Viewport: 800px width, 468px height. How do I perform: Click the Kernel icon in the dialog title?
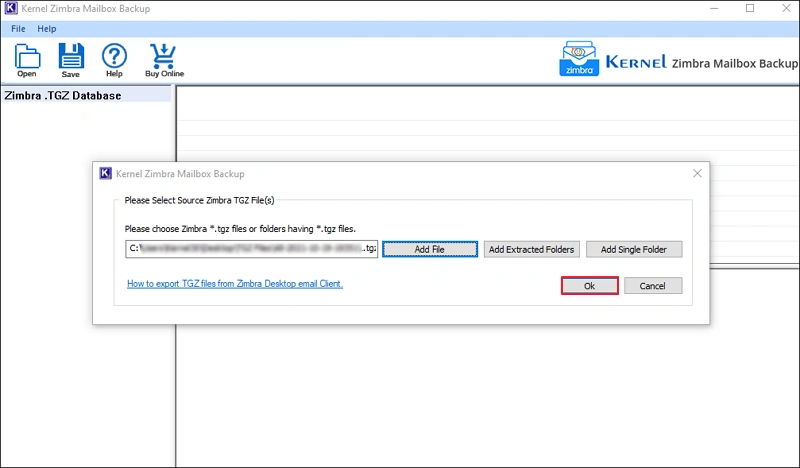tap(105, 174)
